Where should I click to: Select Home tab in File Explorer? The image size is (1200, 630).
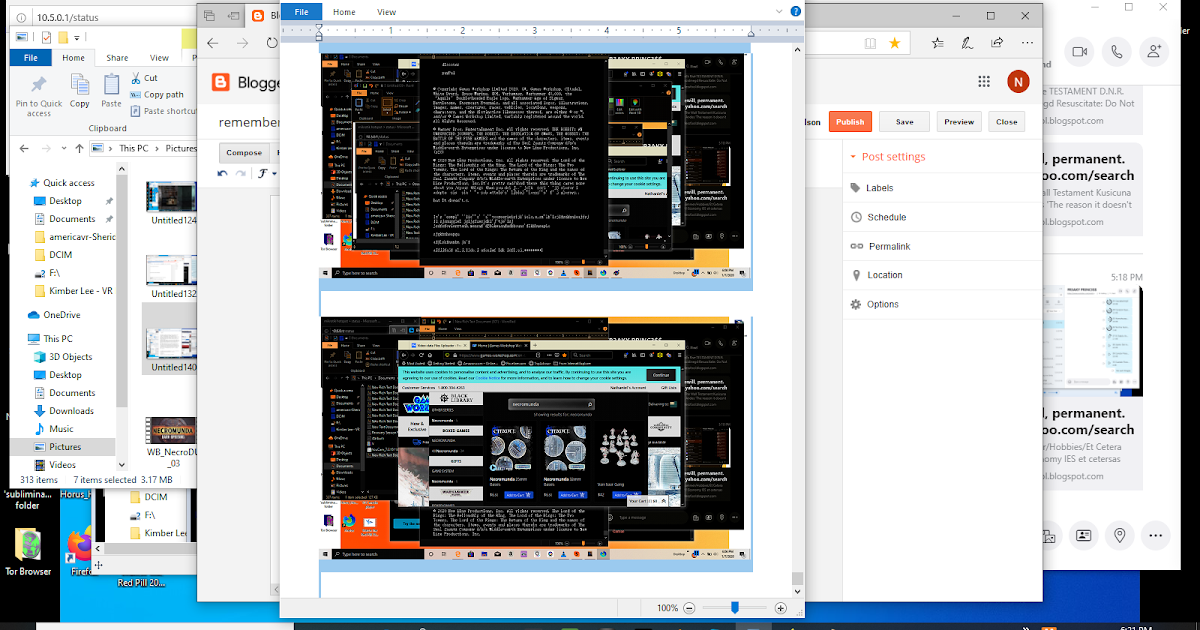73,58
